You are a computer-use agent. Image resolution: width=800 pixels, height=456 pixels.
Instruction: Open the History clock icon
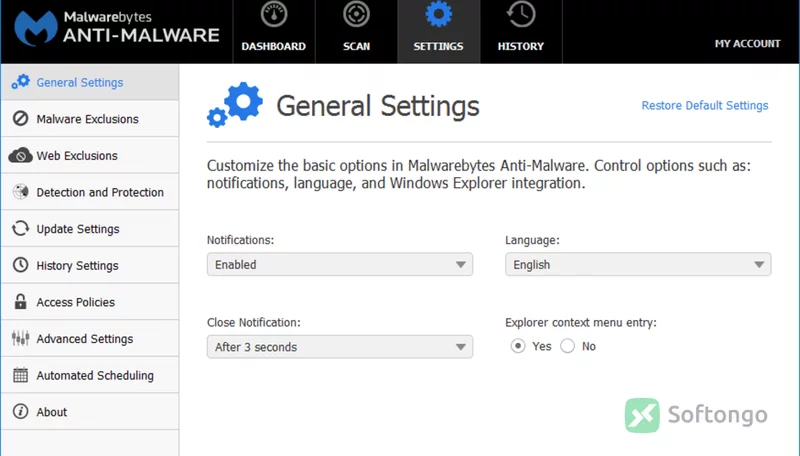(521, 14)
